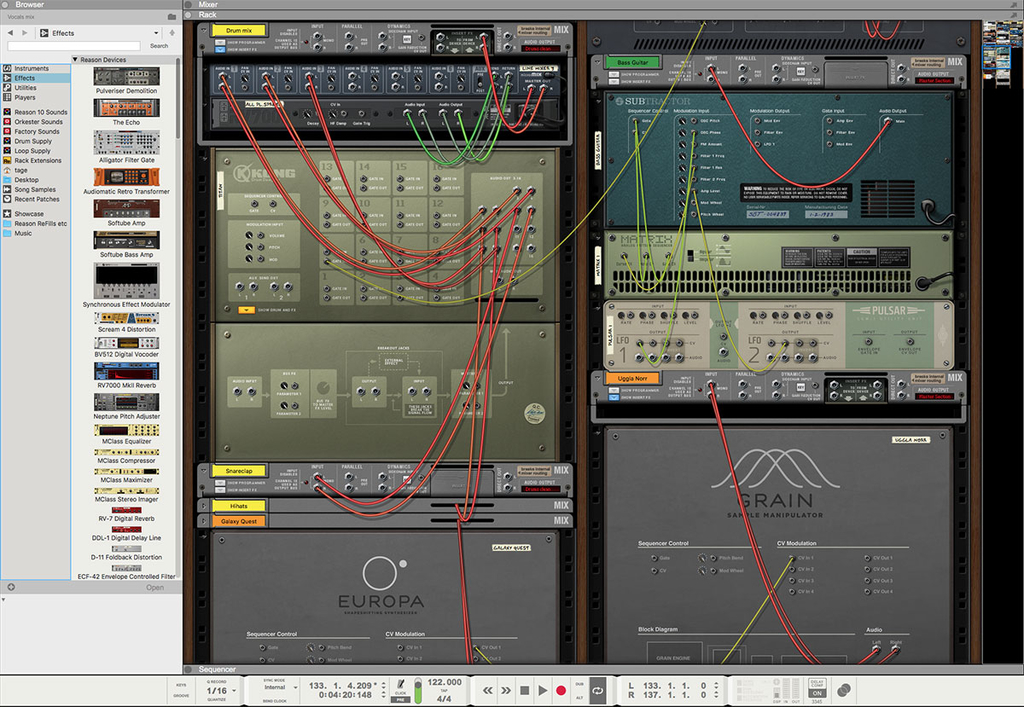Select The Echo device thumbnail
Viewport: 1024px width, 707px height.
126,108
